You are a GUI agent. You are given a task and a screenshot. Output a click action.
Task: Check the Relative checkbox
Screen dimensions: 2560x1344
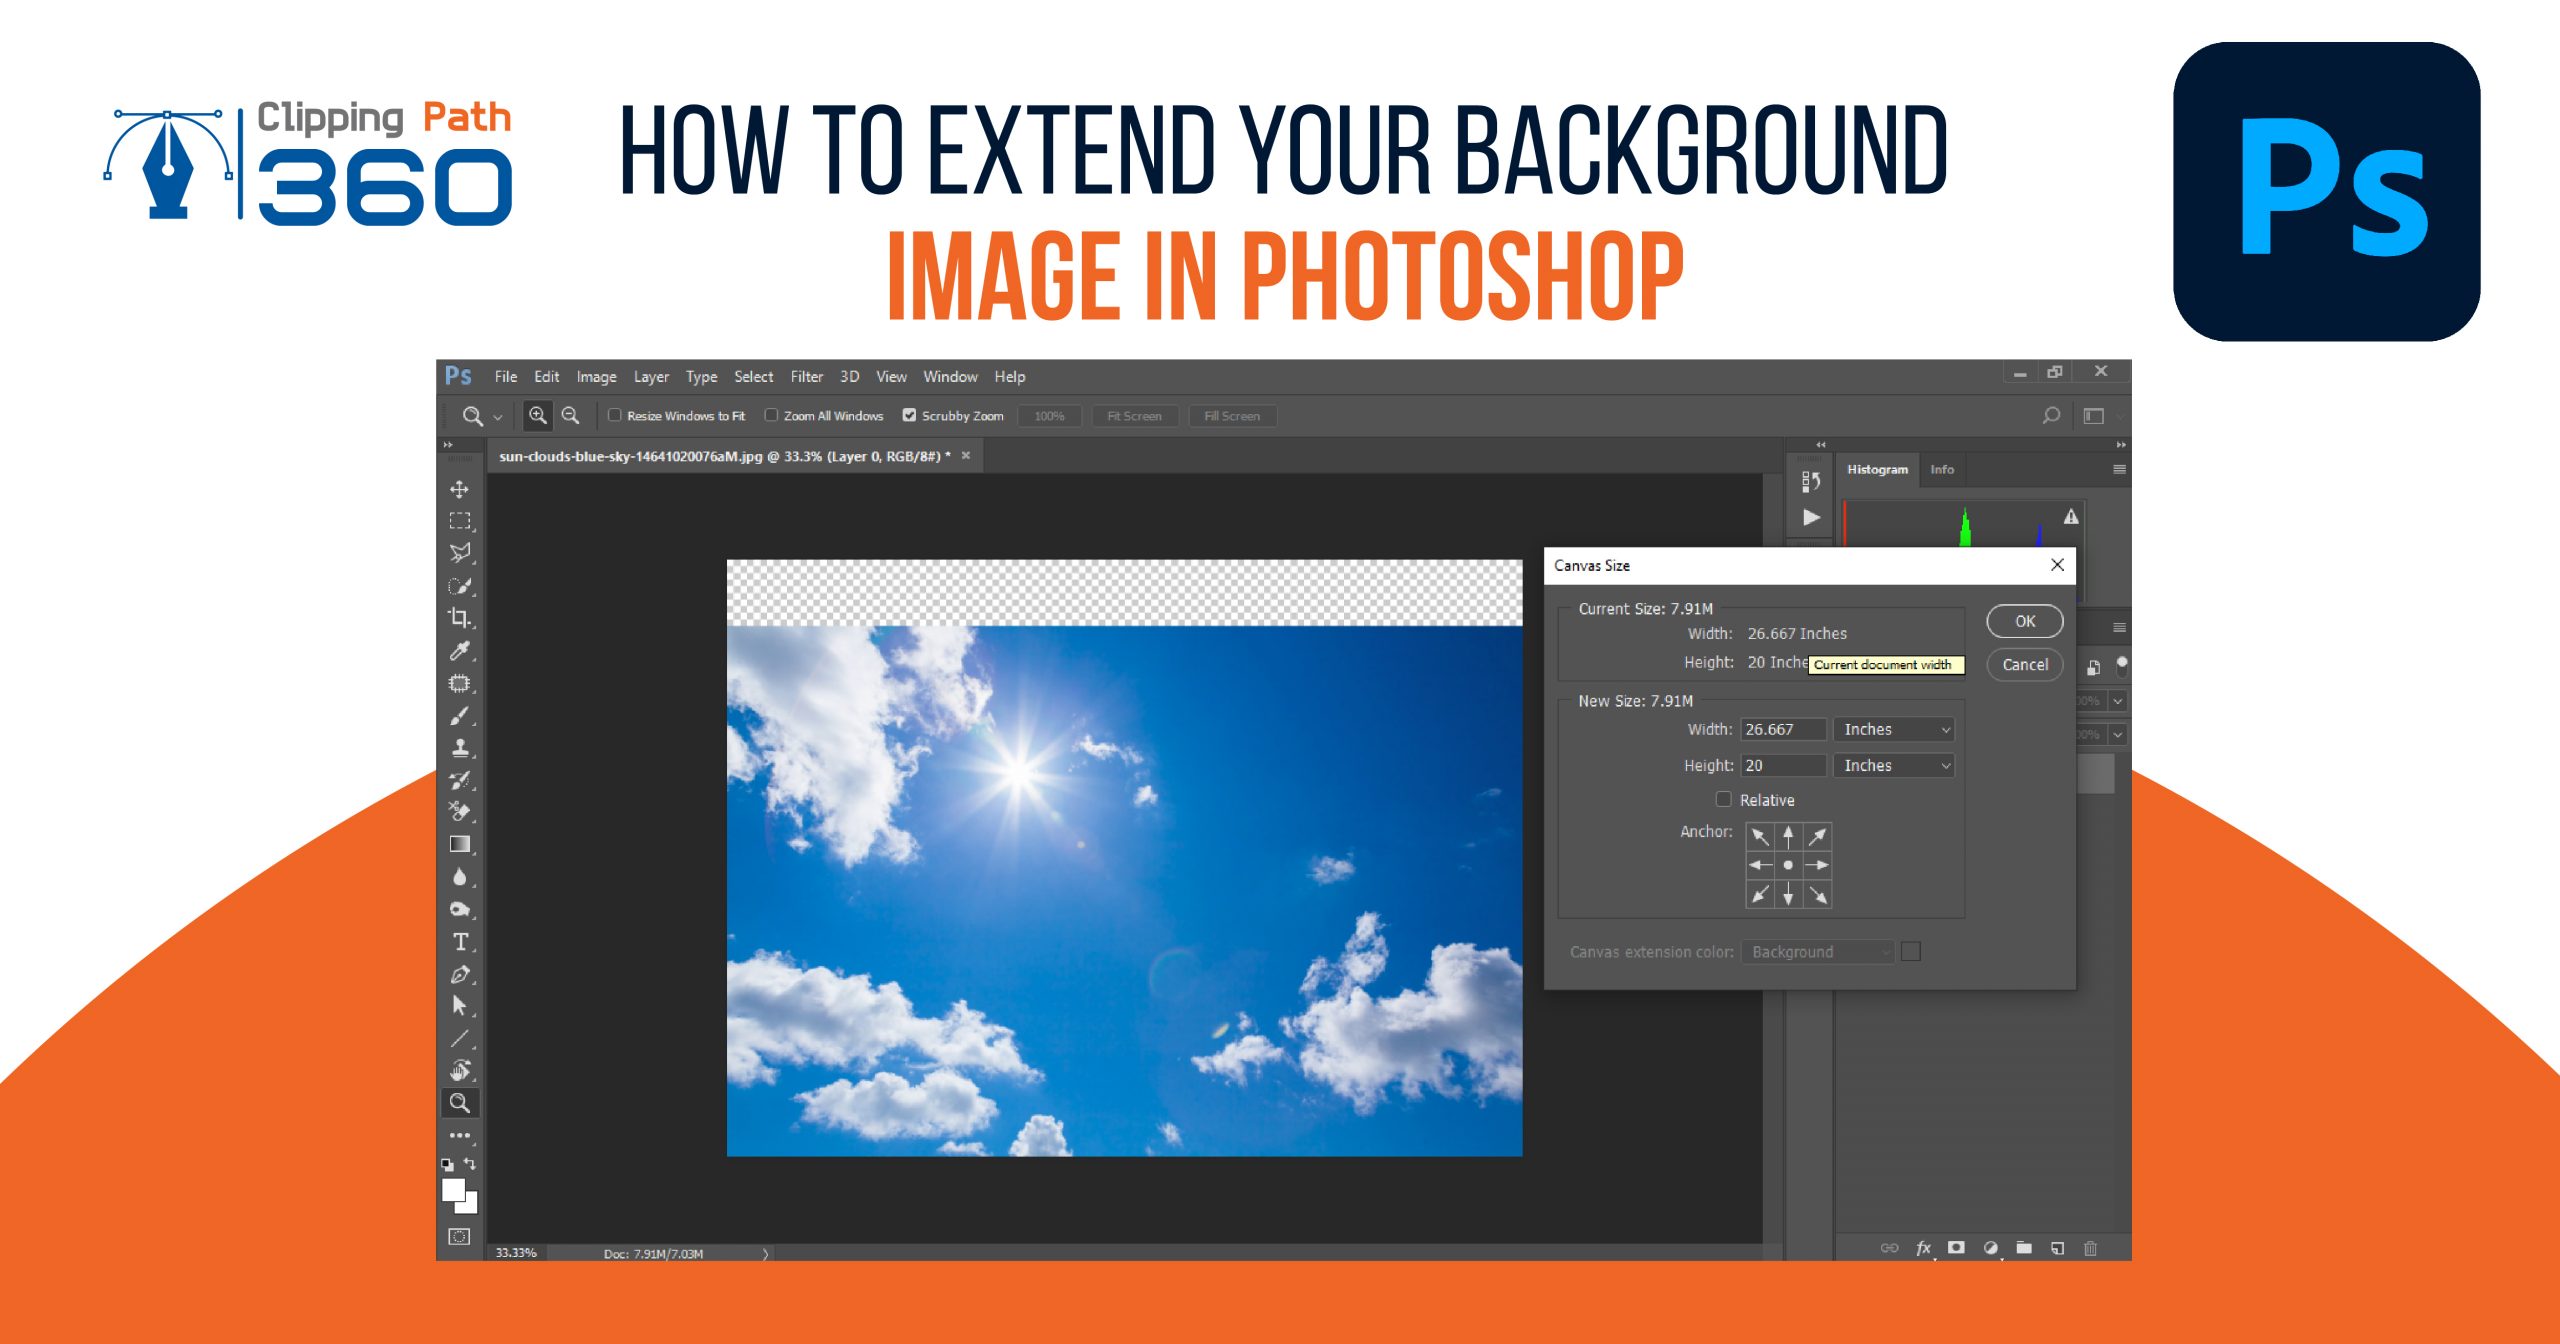1723,799
